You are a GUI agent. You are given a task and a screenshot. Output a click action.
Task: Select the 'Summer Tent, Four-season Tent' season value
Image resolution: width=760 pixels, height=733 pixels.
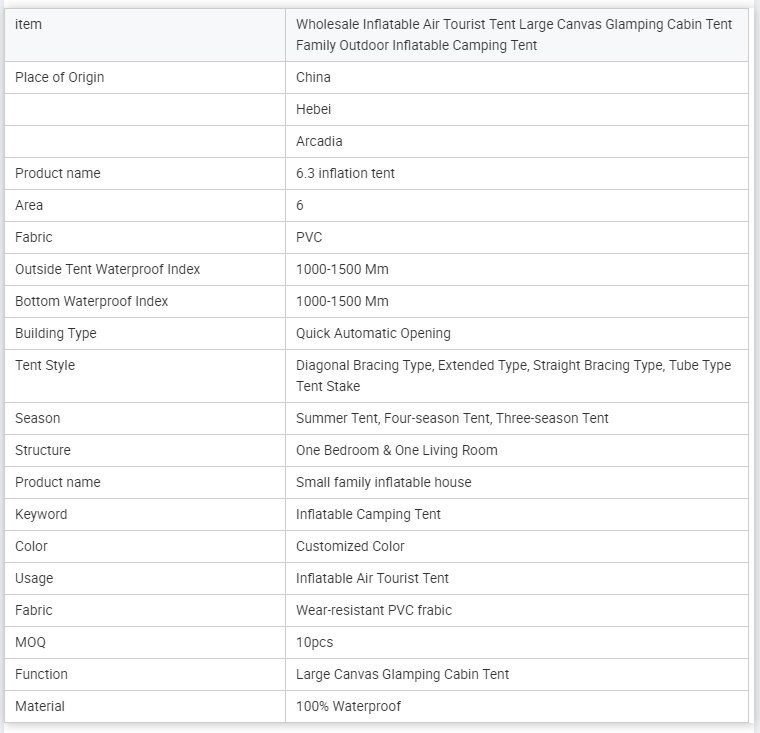coord(452,418)
